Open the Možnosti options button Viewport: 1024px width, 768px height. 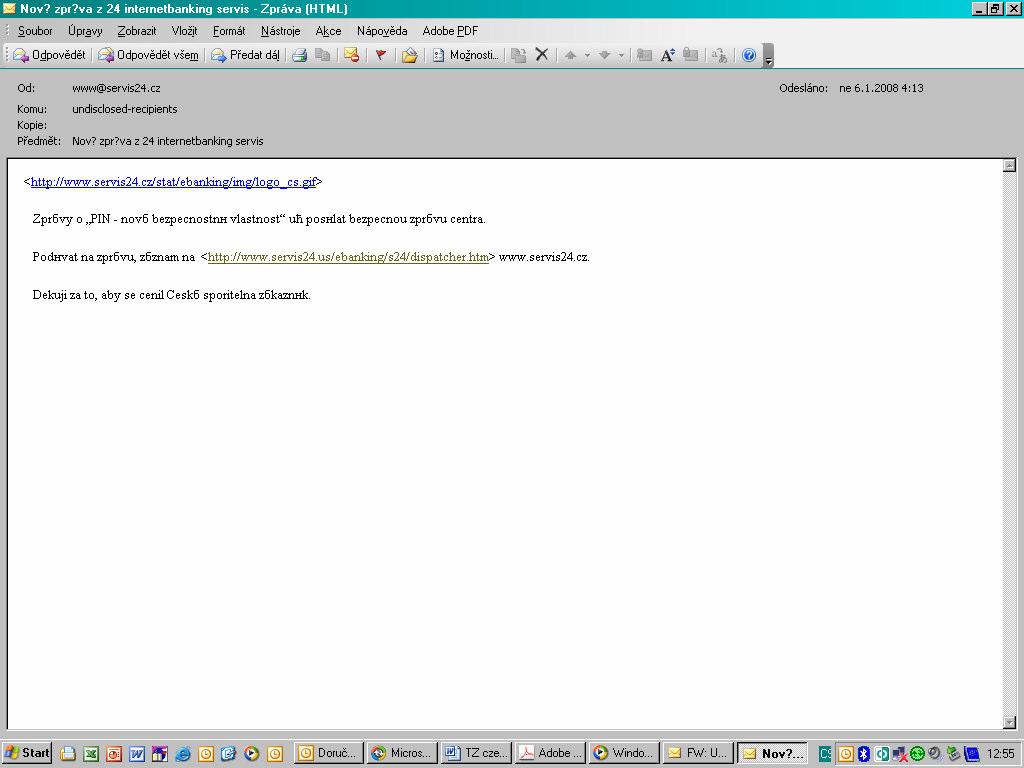pos(465,55)
